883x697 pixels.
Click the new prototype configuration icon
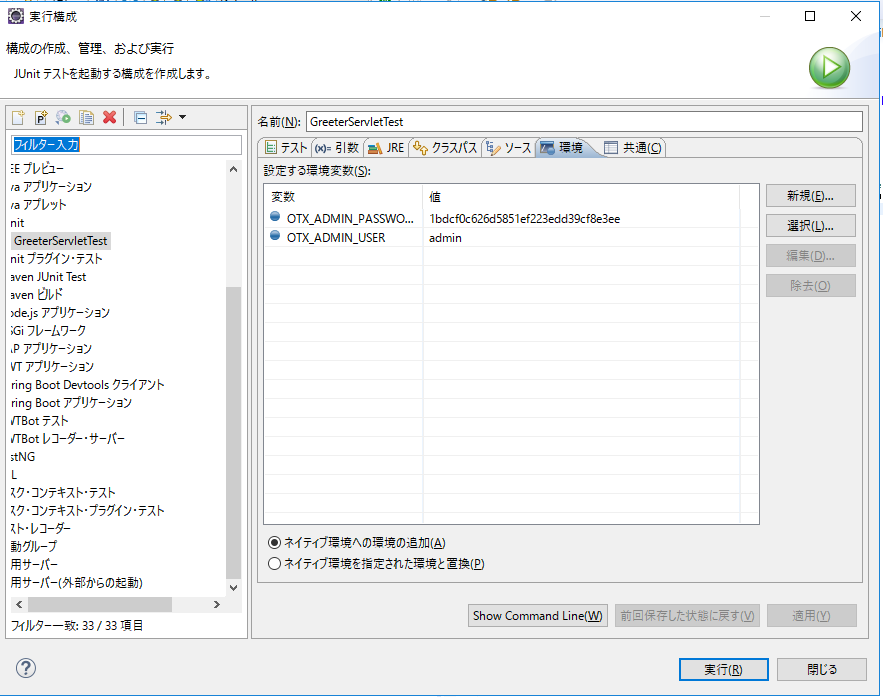(x=41, y=118)
